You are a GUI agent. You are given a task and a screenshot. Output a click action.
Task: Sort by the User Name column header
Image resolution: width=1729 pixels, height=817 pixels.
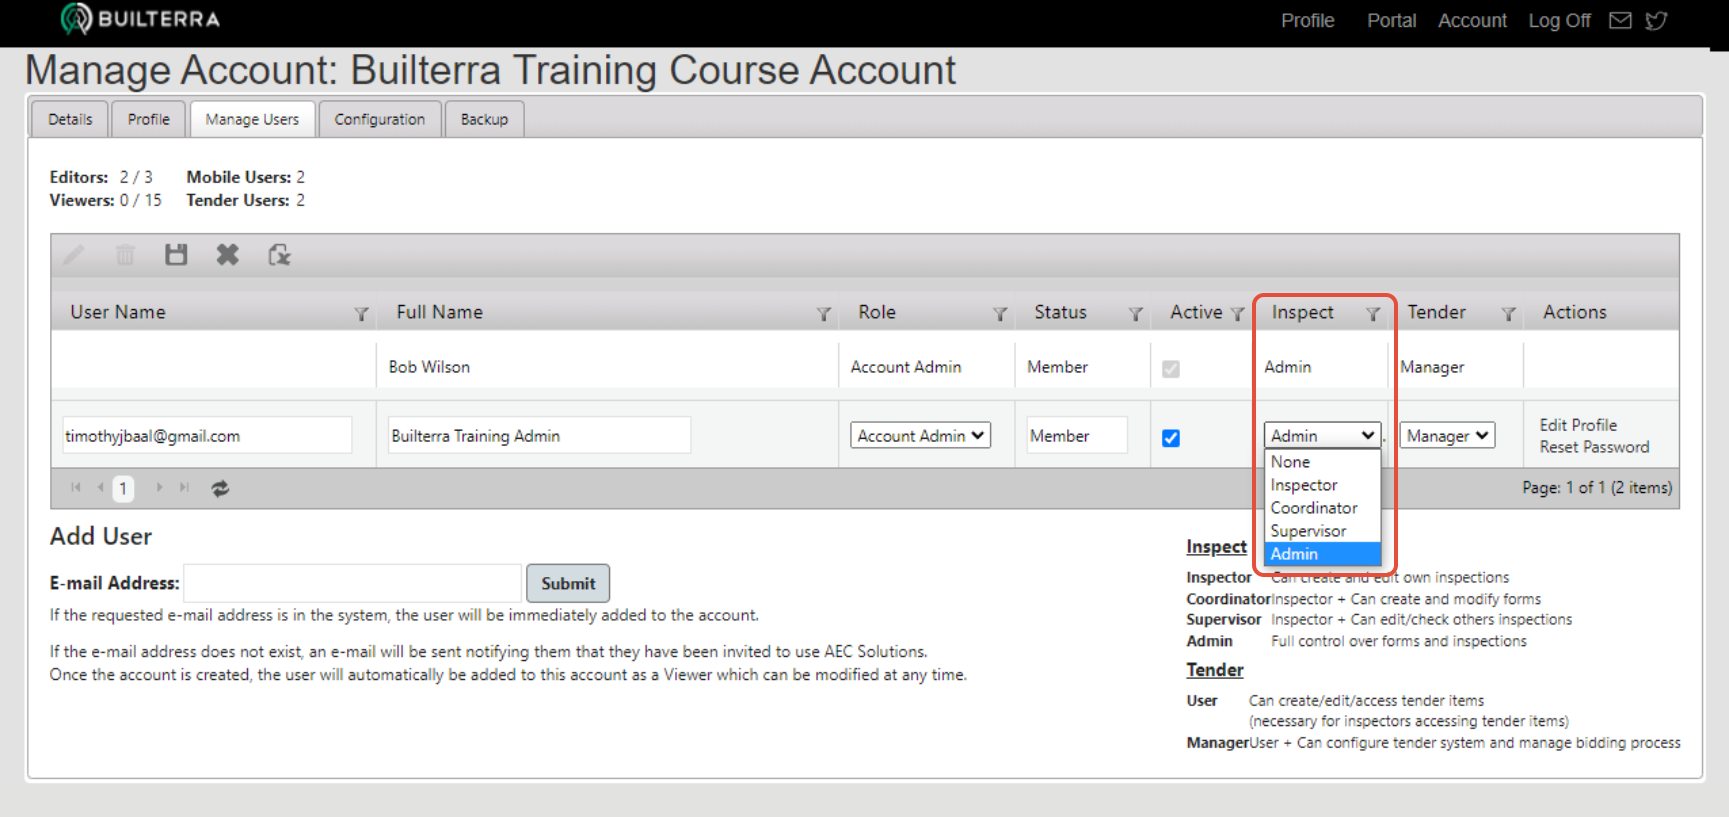coord(118,312)
